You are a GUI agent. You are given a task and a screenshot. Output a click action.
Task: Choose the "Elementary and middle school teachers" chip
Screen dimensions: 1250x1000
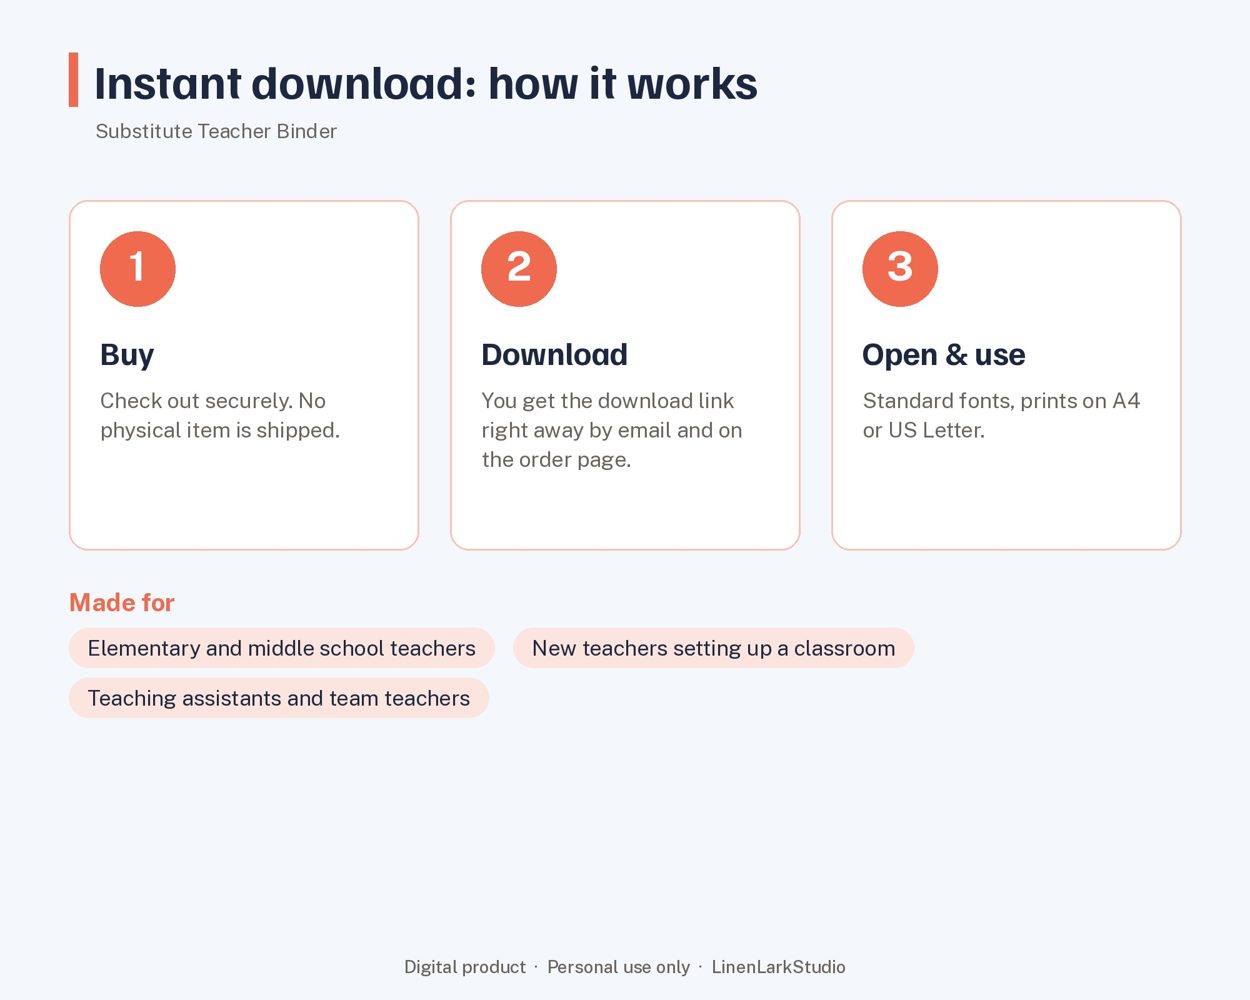pyautogui.click(x=282, y=648)
